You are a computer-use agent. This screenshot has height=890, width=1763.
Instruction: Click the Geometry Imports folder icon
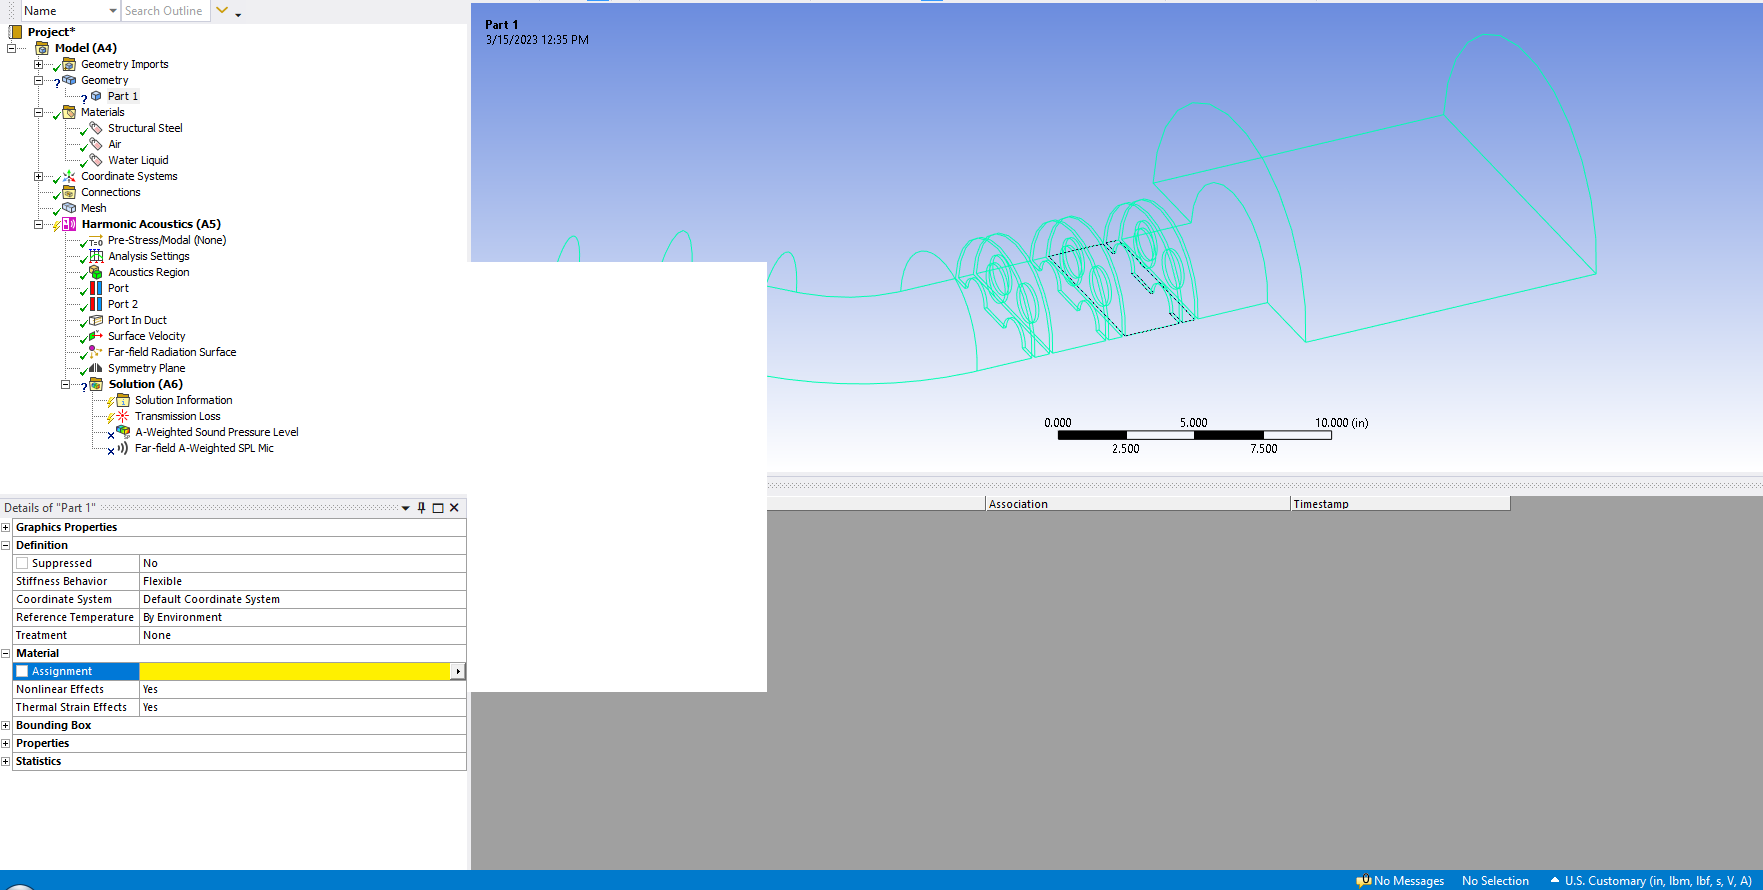click(69, 64)
